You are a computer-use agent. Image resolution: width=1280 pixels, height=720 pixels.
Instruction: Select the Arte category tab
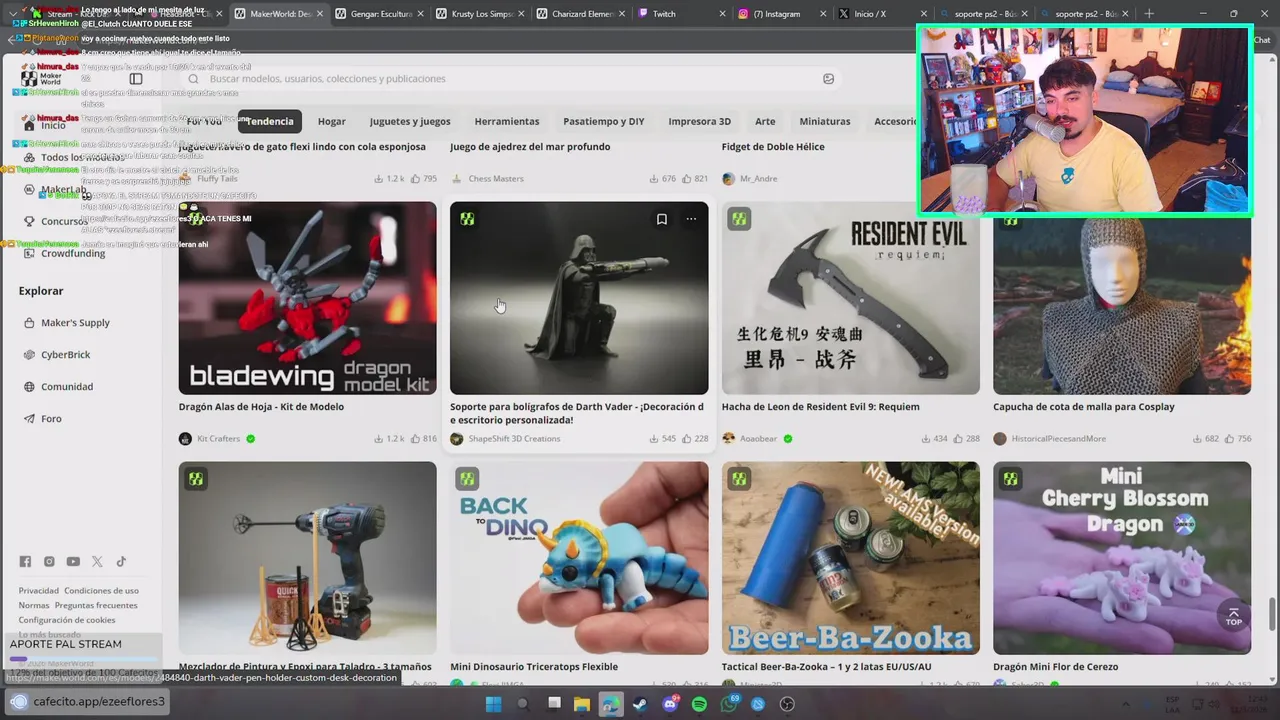[x=765, y=121]
